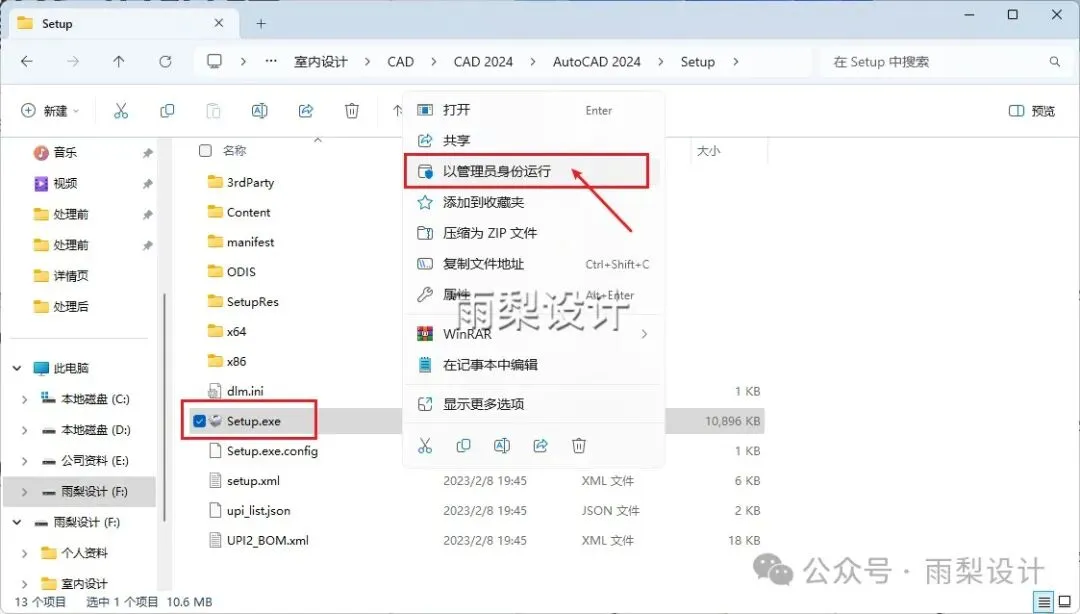This screenshot has width=1080, height=614.
Task: Select Add to Favorites (添加到收藏夹)
Action: [x=533, y=203]
